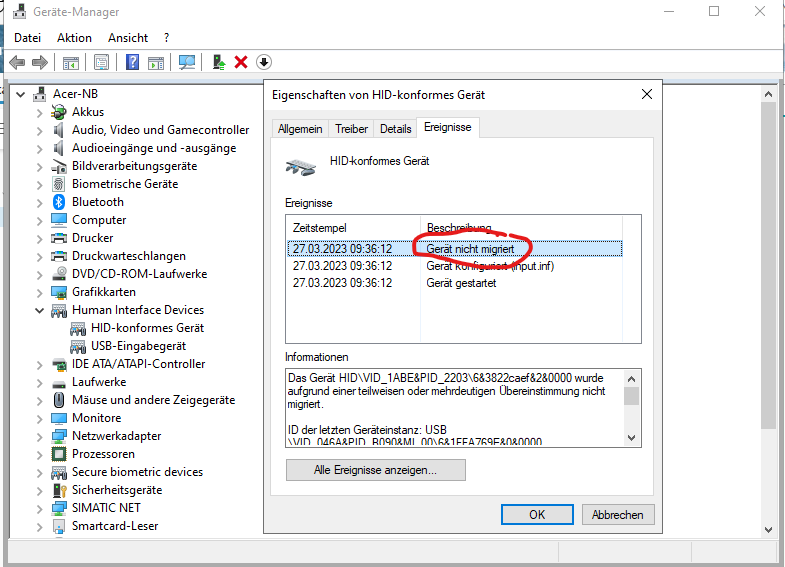Click the help question mark toolbar icon
This screenshot has height=567, width=785.
pyautogui.click(x=132, y=62)
